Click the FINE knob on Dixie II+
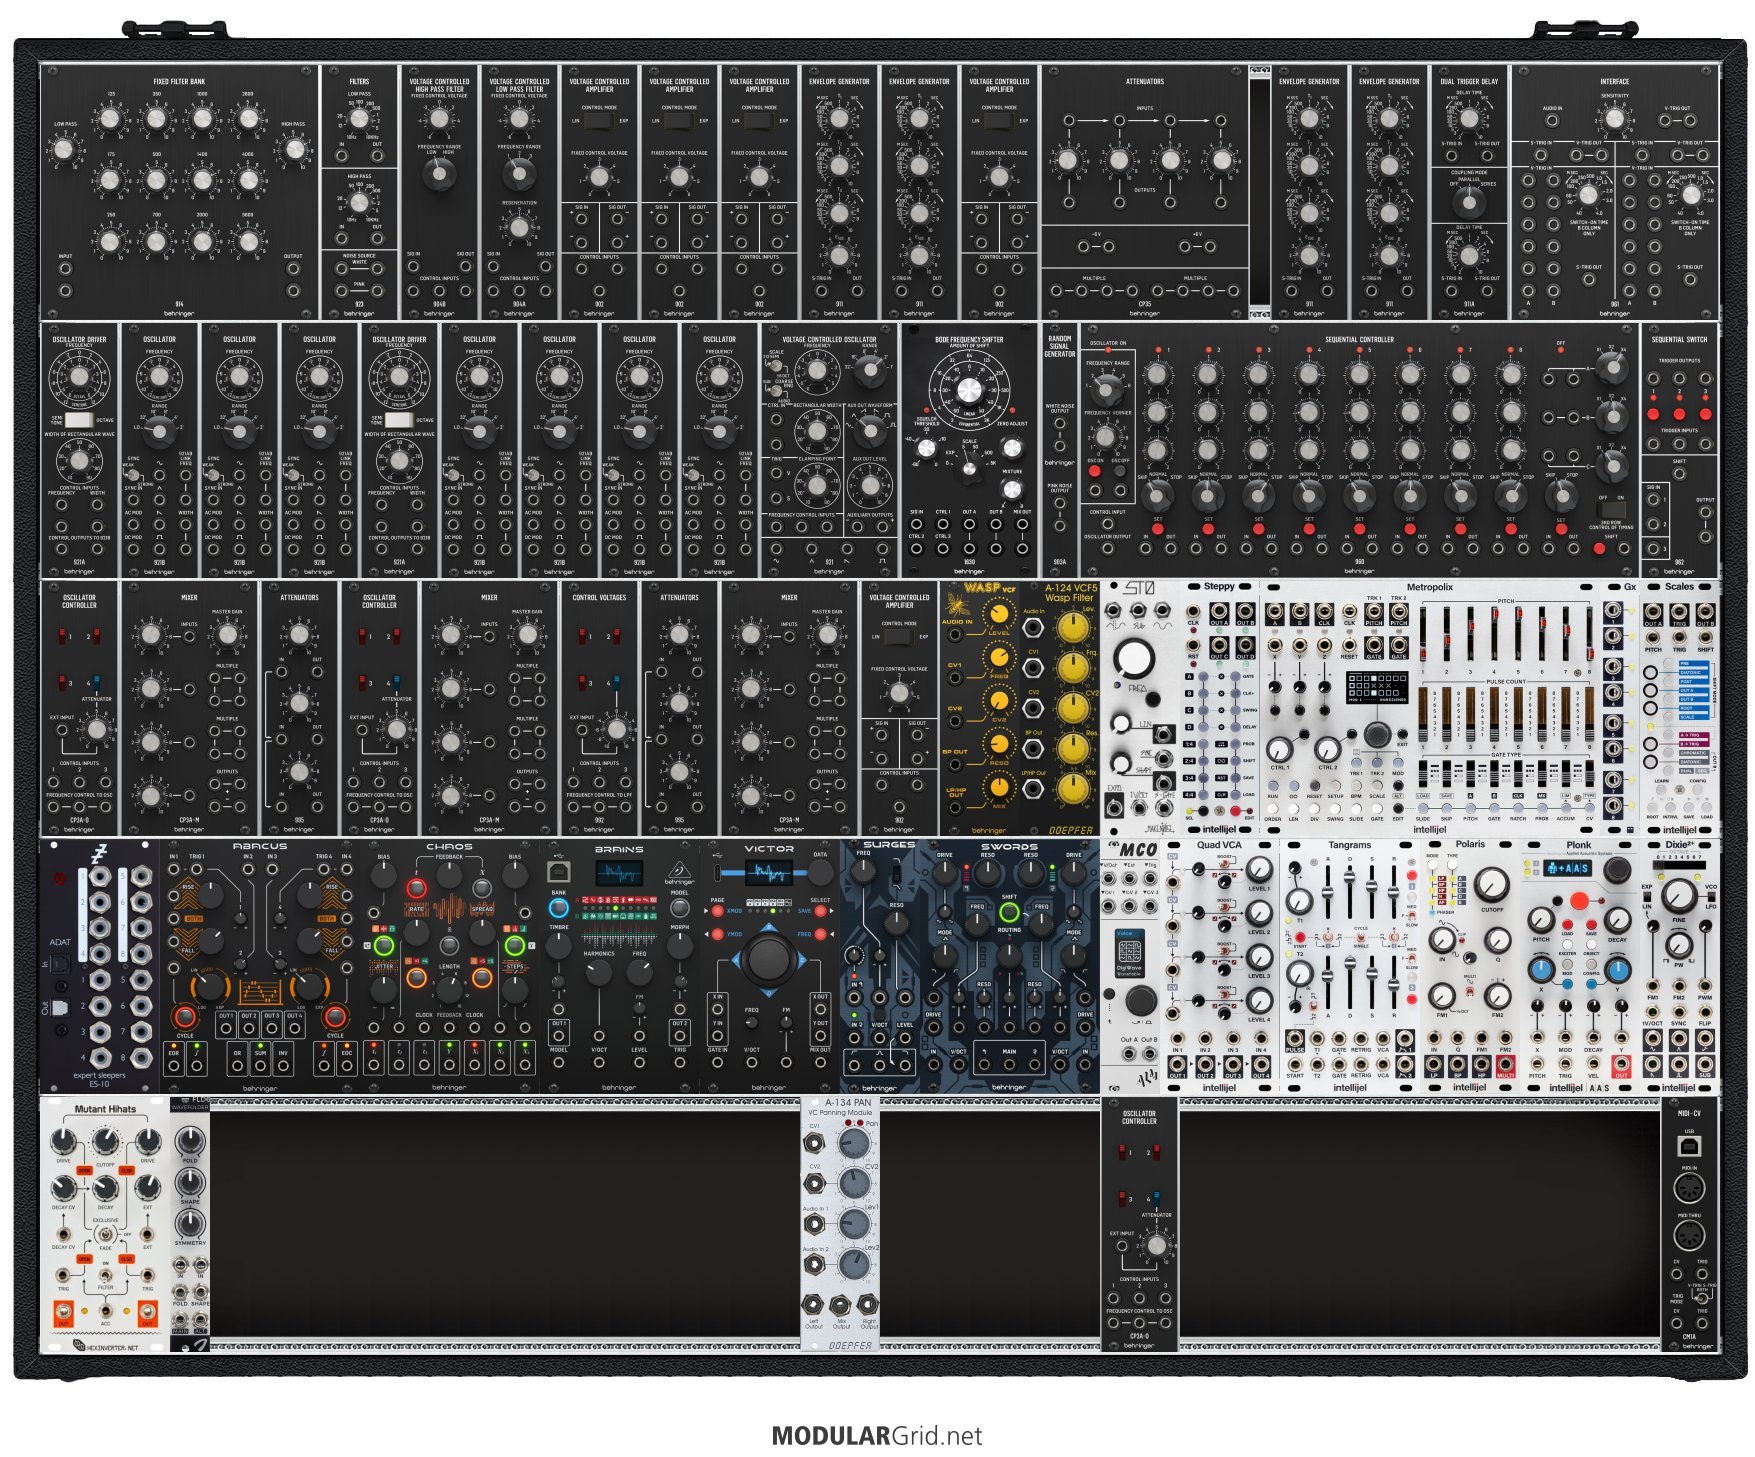The width and height of the screenshot is (1755, 1457). 1679,897
